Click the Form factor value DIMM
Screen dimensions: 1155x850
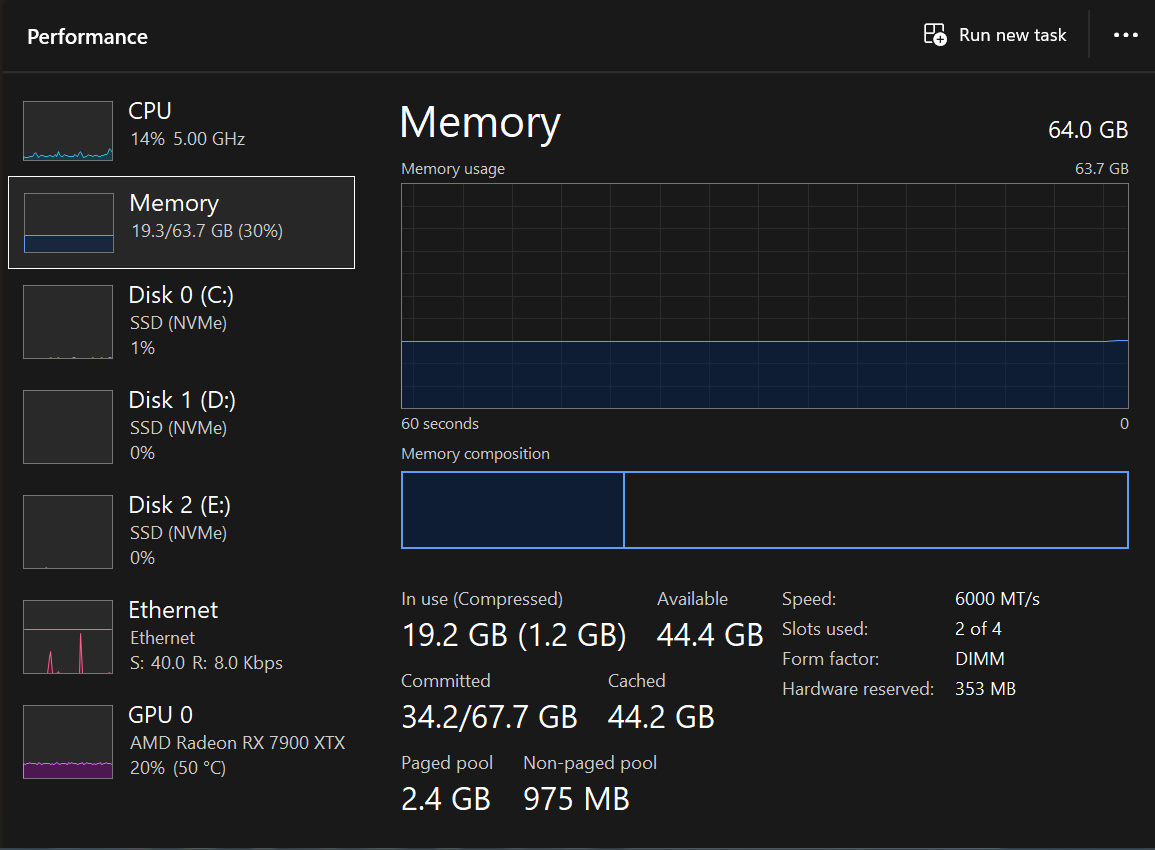pyautogui.click(x=980, y=658)
